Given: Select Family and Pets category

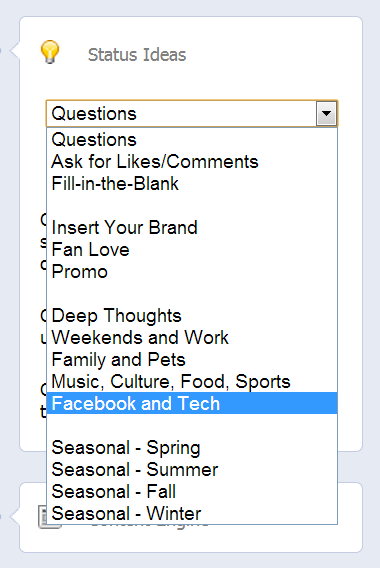Looking at the screenshot, I should pyautogui.click(x=192, y=360).
